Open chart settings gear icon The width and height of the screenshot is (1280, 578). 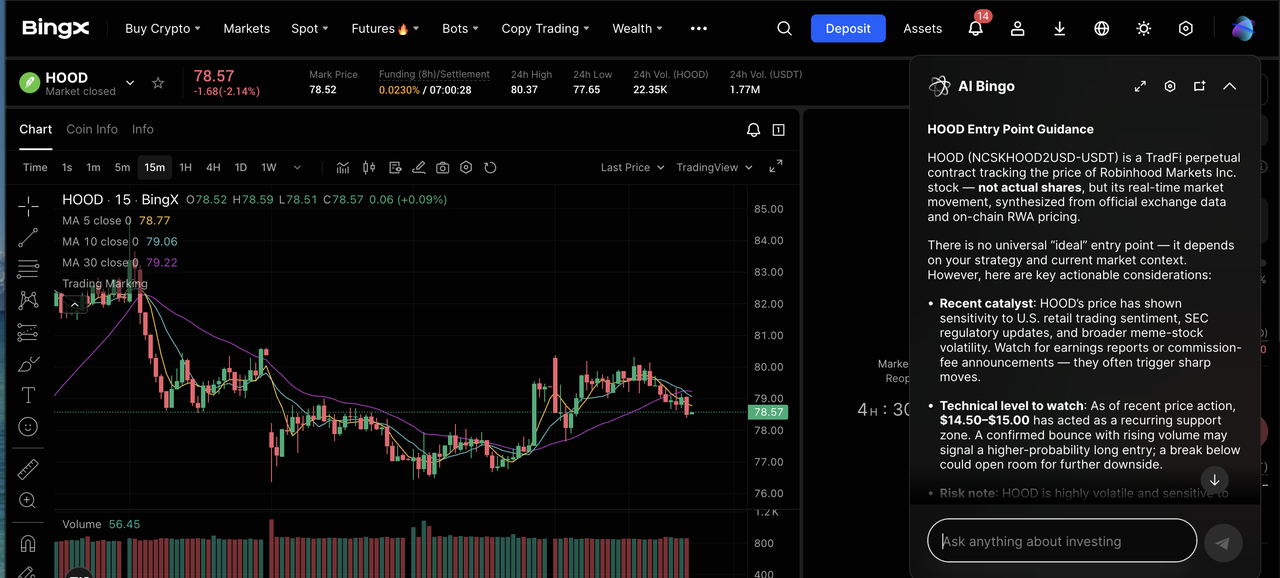[x=466, y=168]
